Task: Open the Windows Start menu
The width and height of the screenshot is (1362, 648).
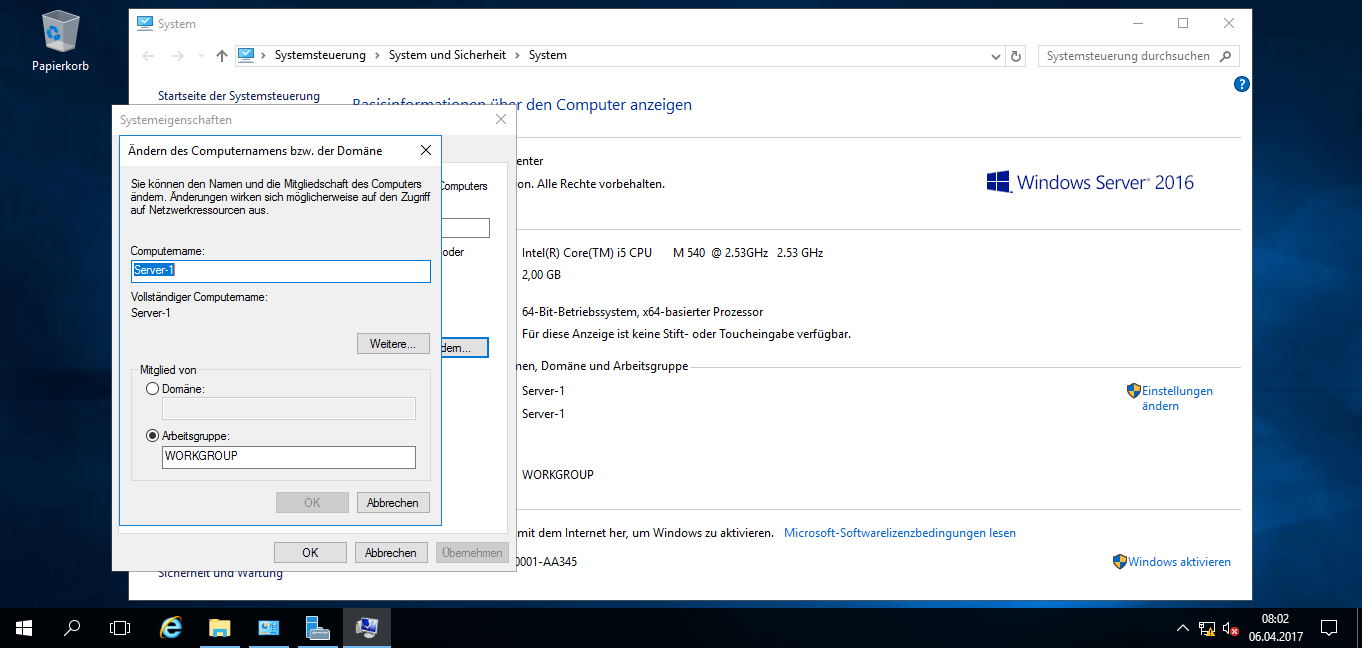Action: click(x=24, y=628)
